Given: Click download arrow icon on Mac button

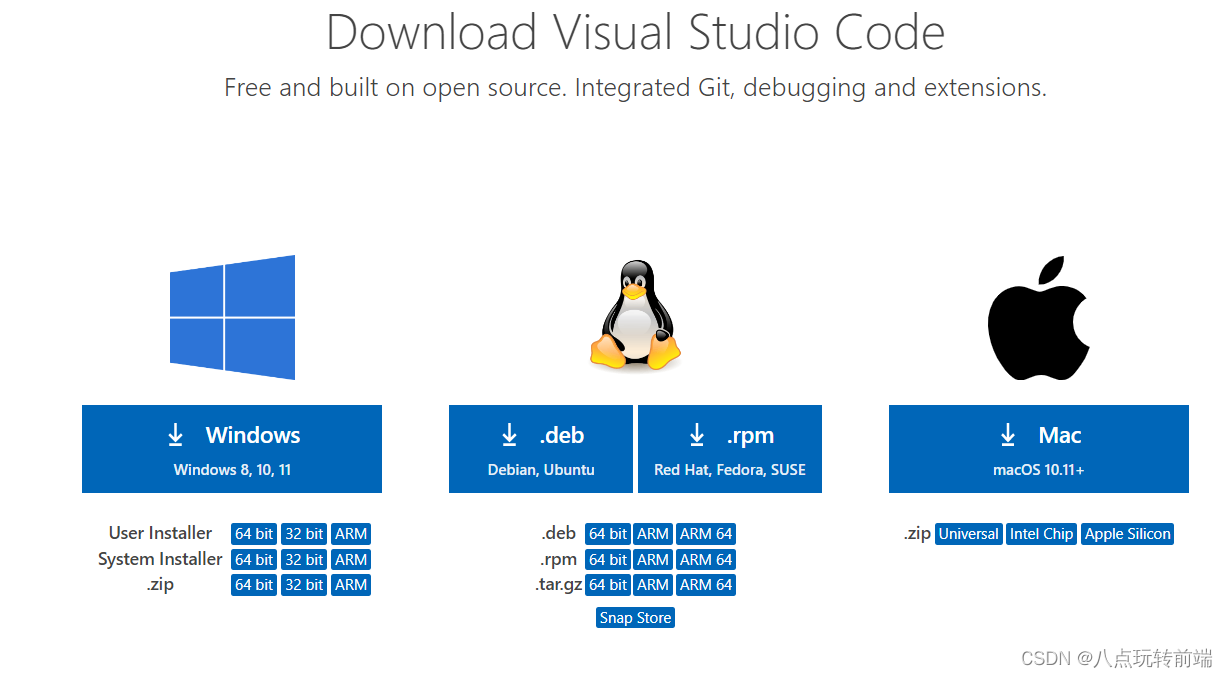Looking at the screenshot, I should coord(1008,435).
